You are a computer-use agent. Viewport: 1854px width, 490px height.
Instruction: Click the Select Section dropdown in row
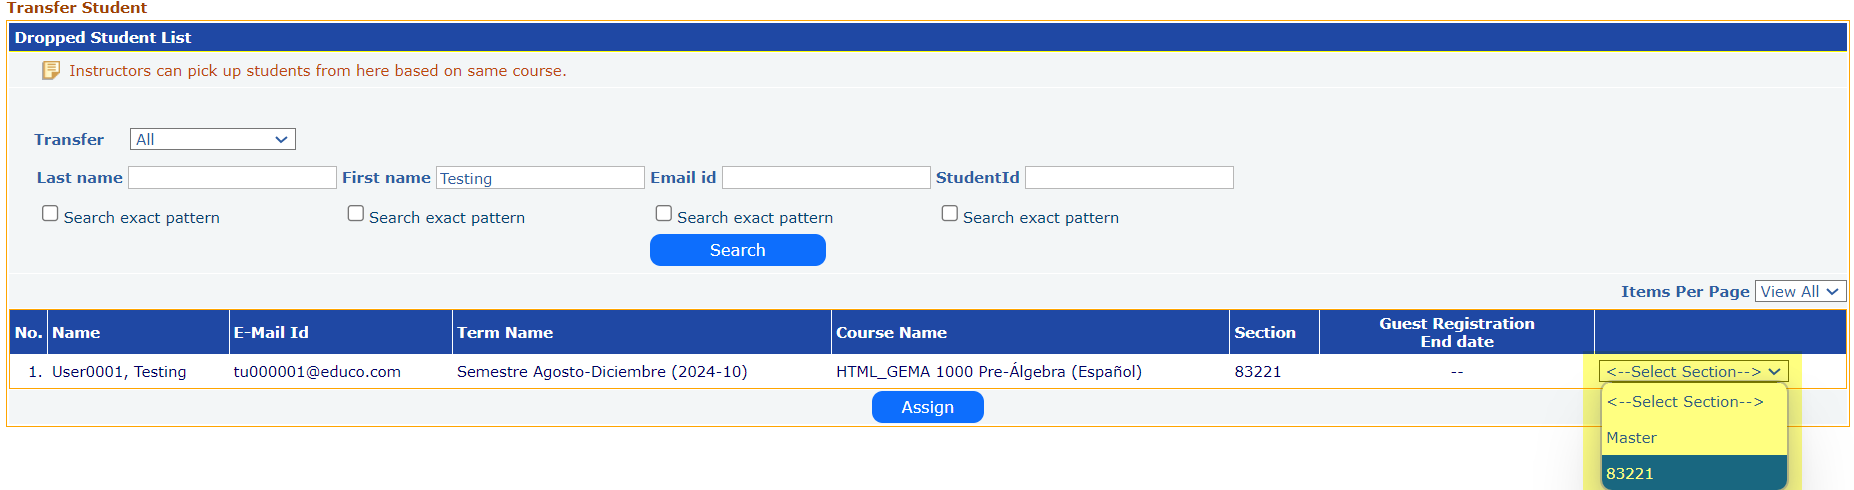click(x=1693, y=371)
